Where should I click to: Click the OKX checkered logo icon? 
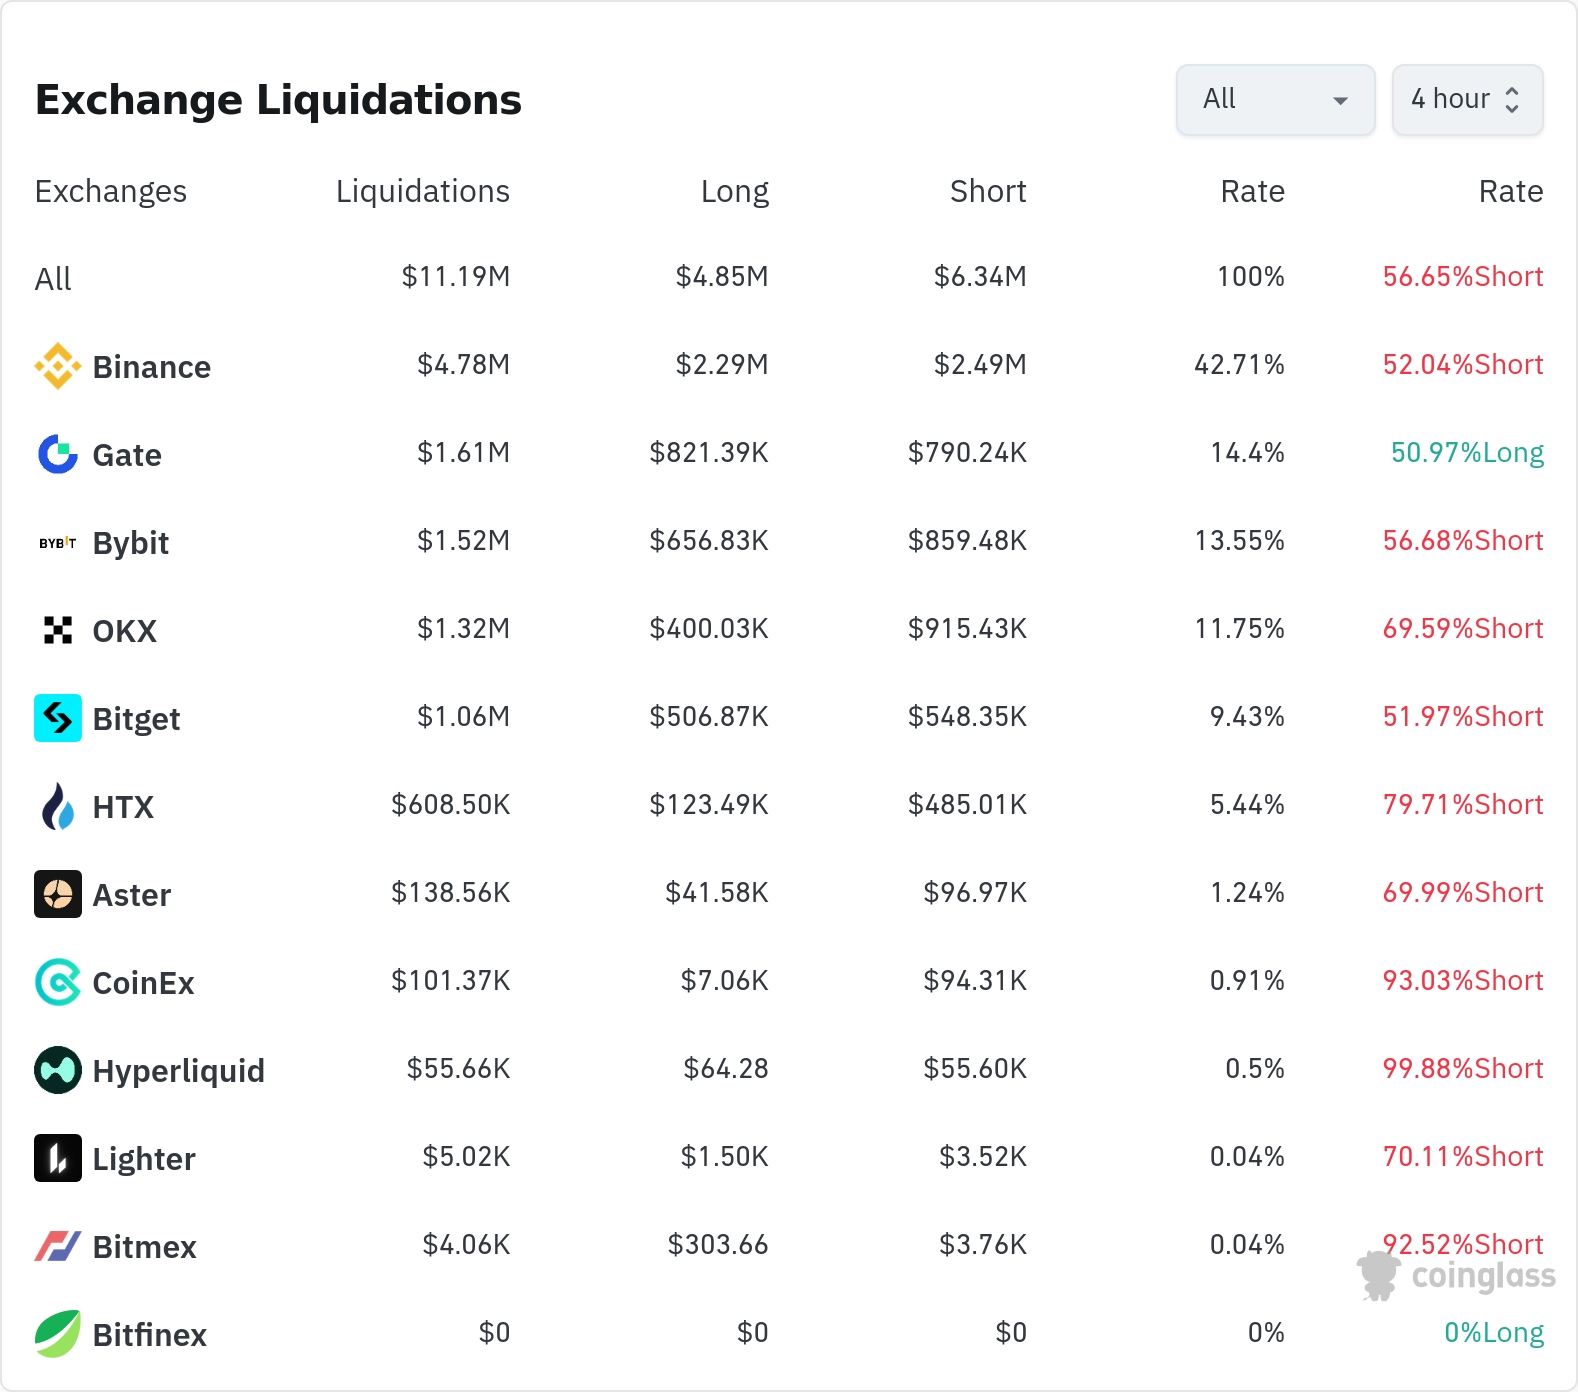(x=58, y=630)
